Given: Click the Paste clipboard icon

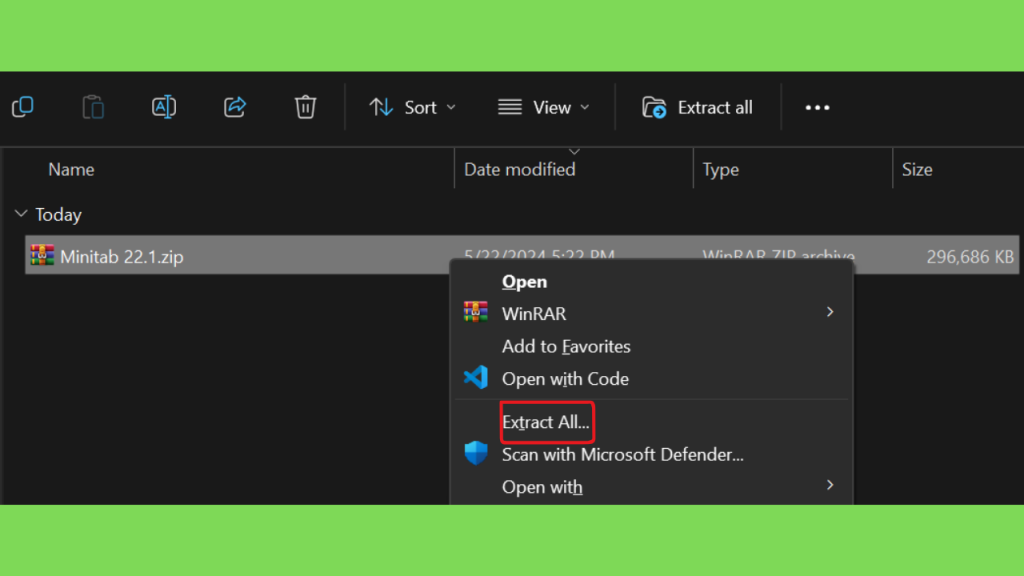Looking at the screenshot, I should point(93,107).
